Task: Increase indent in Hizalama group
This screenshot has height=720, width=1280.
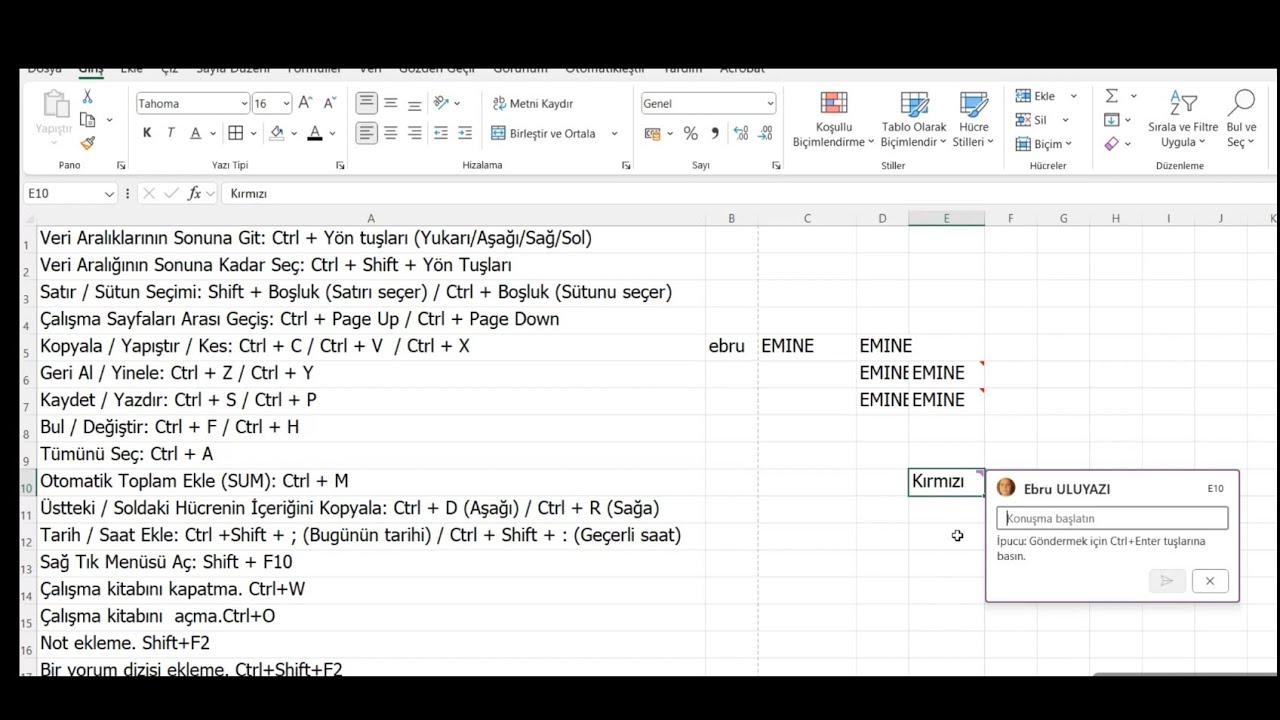Action: click(x=464, y=133)
